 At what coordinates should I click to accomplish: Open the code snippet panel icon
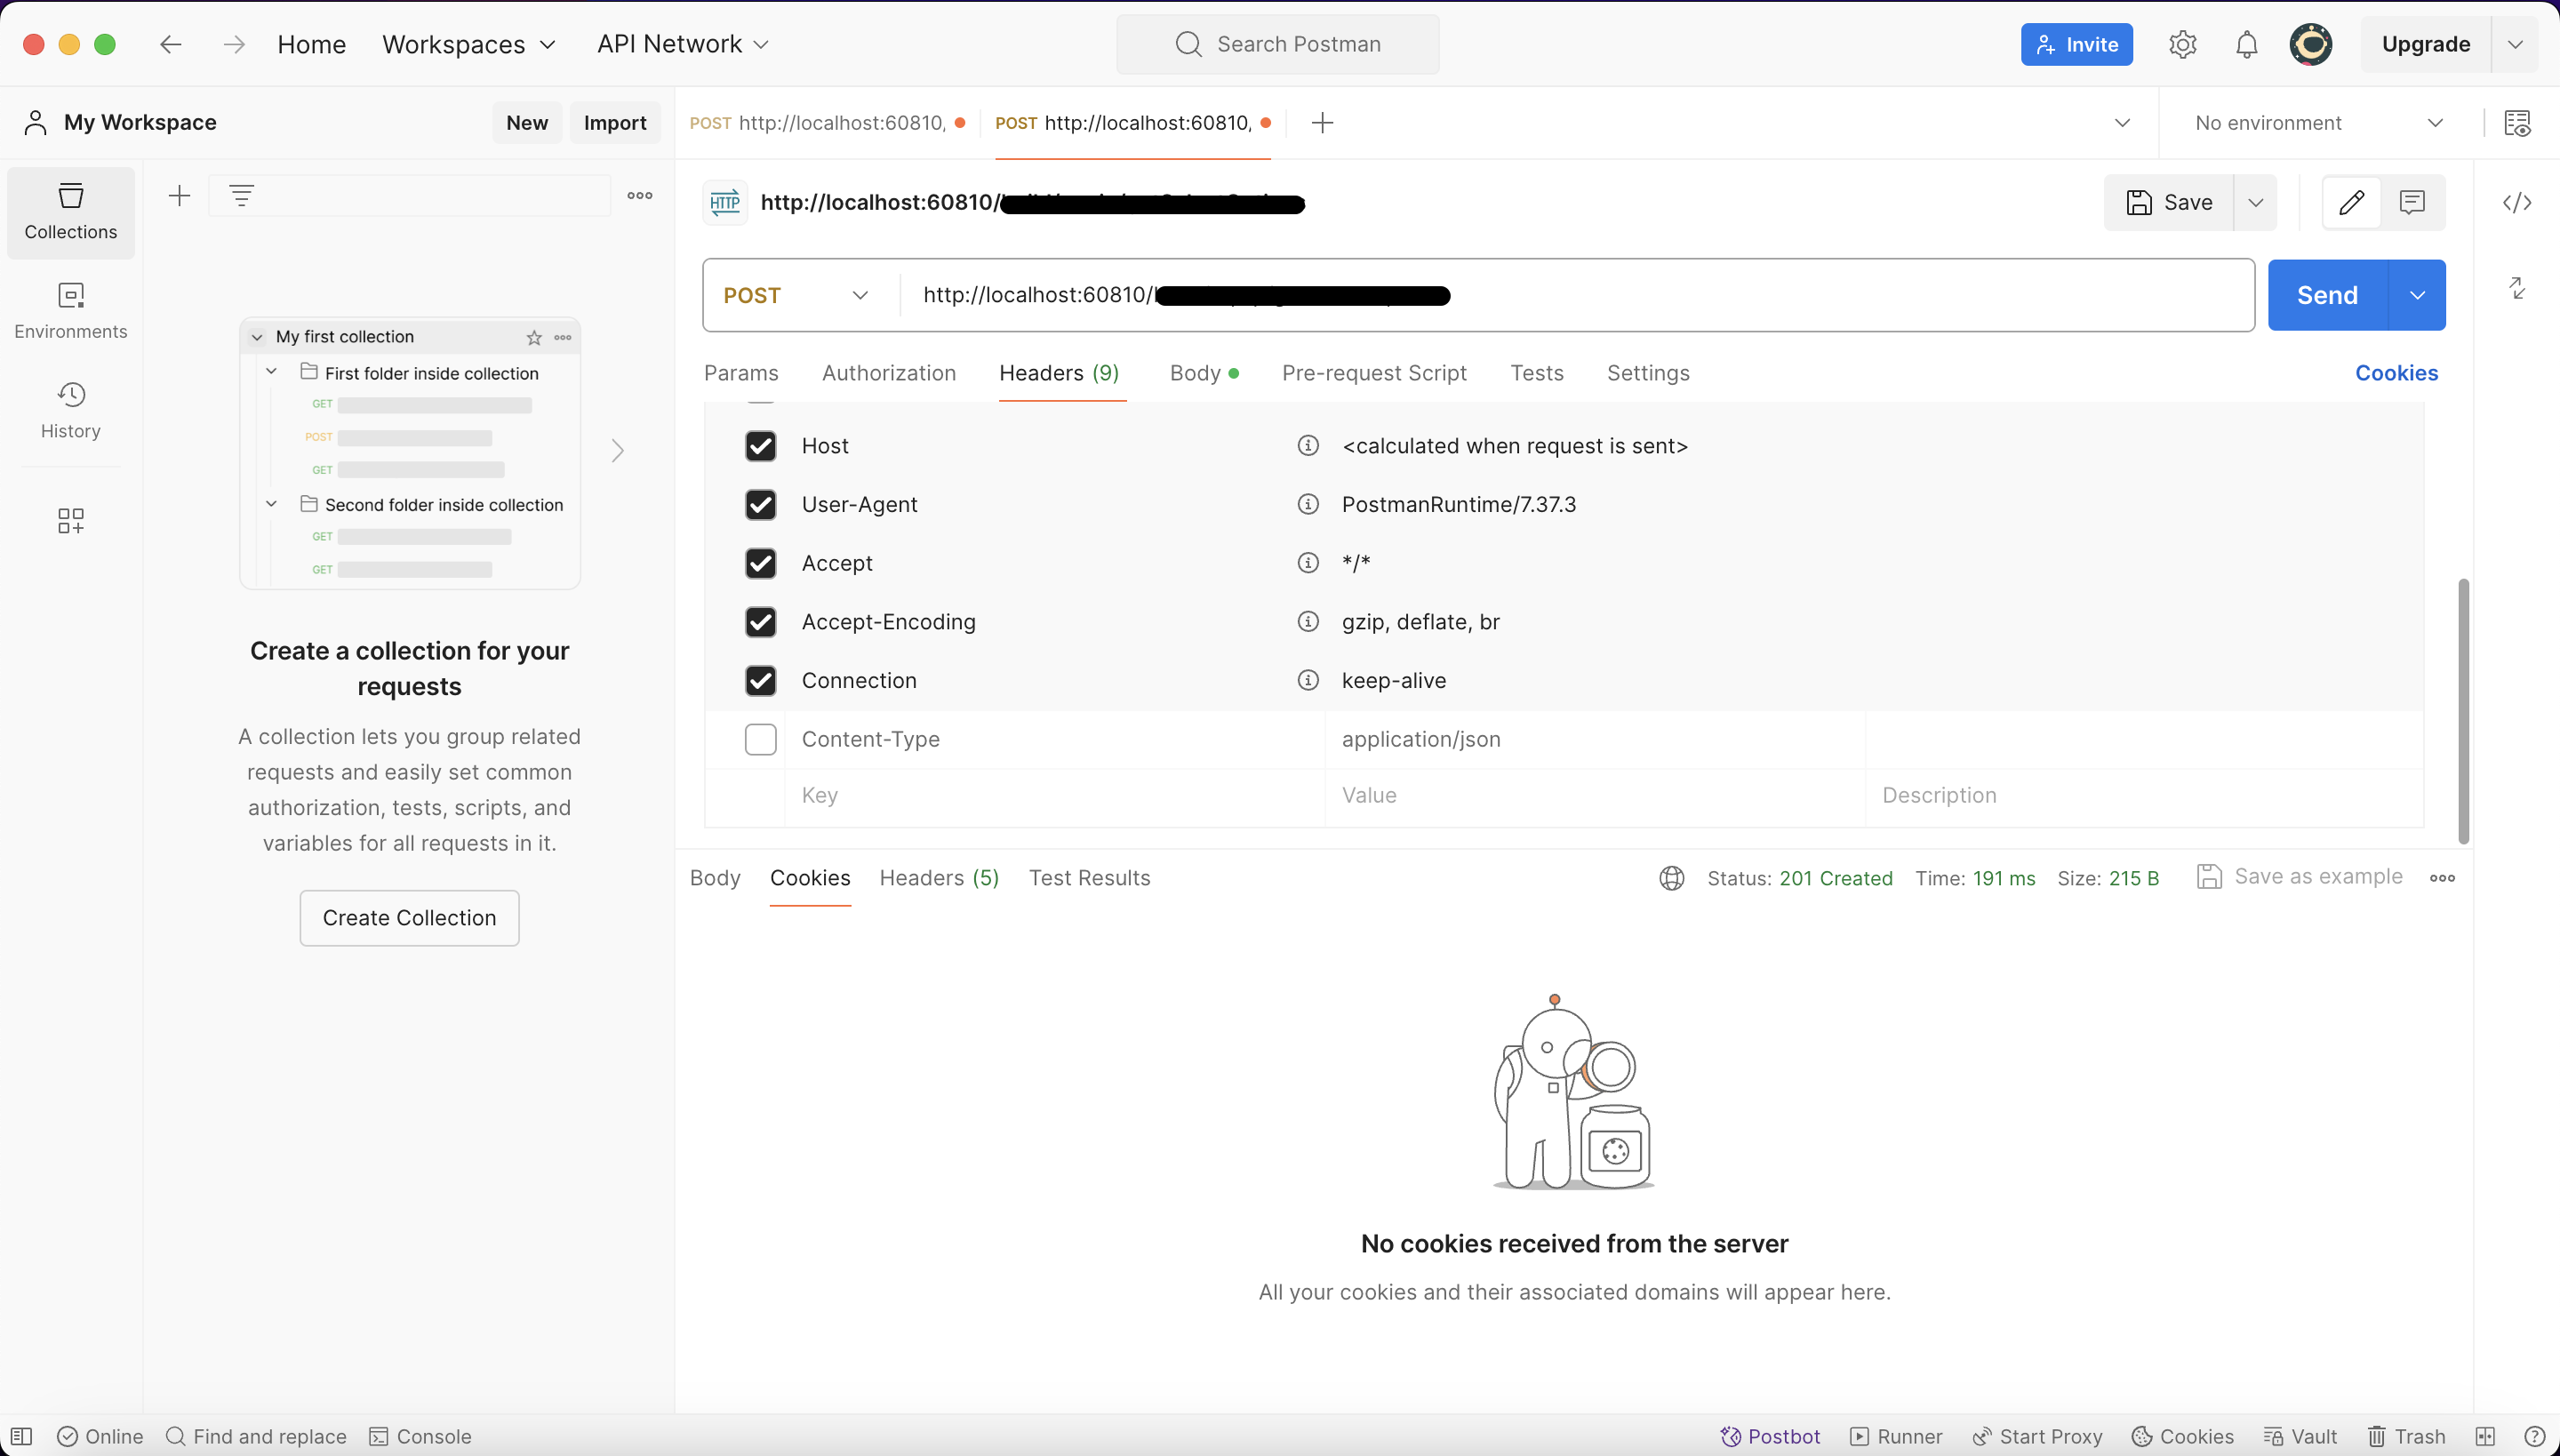(x=2517, y=203)
